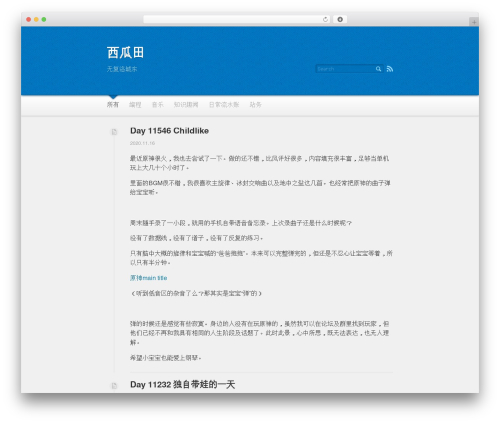The image size is (500, 423).
Task: Click the round icon next to address bar
Action: tap(340, 19)
